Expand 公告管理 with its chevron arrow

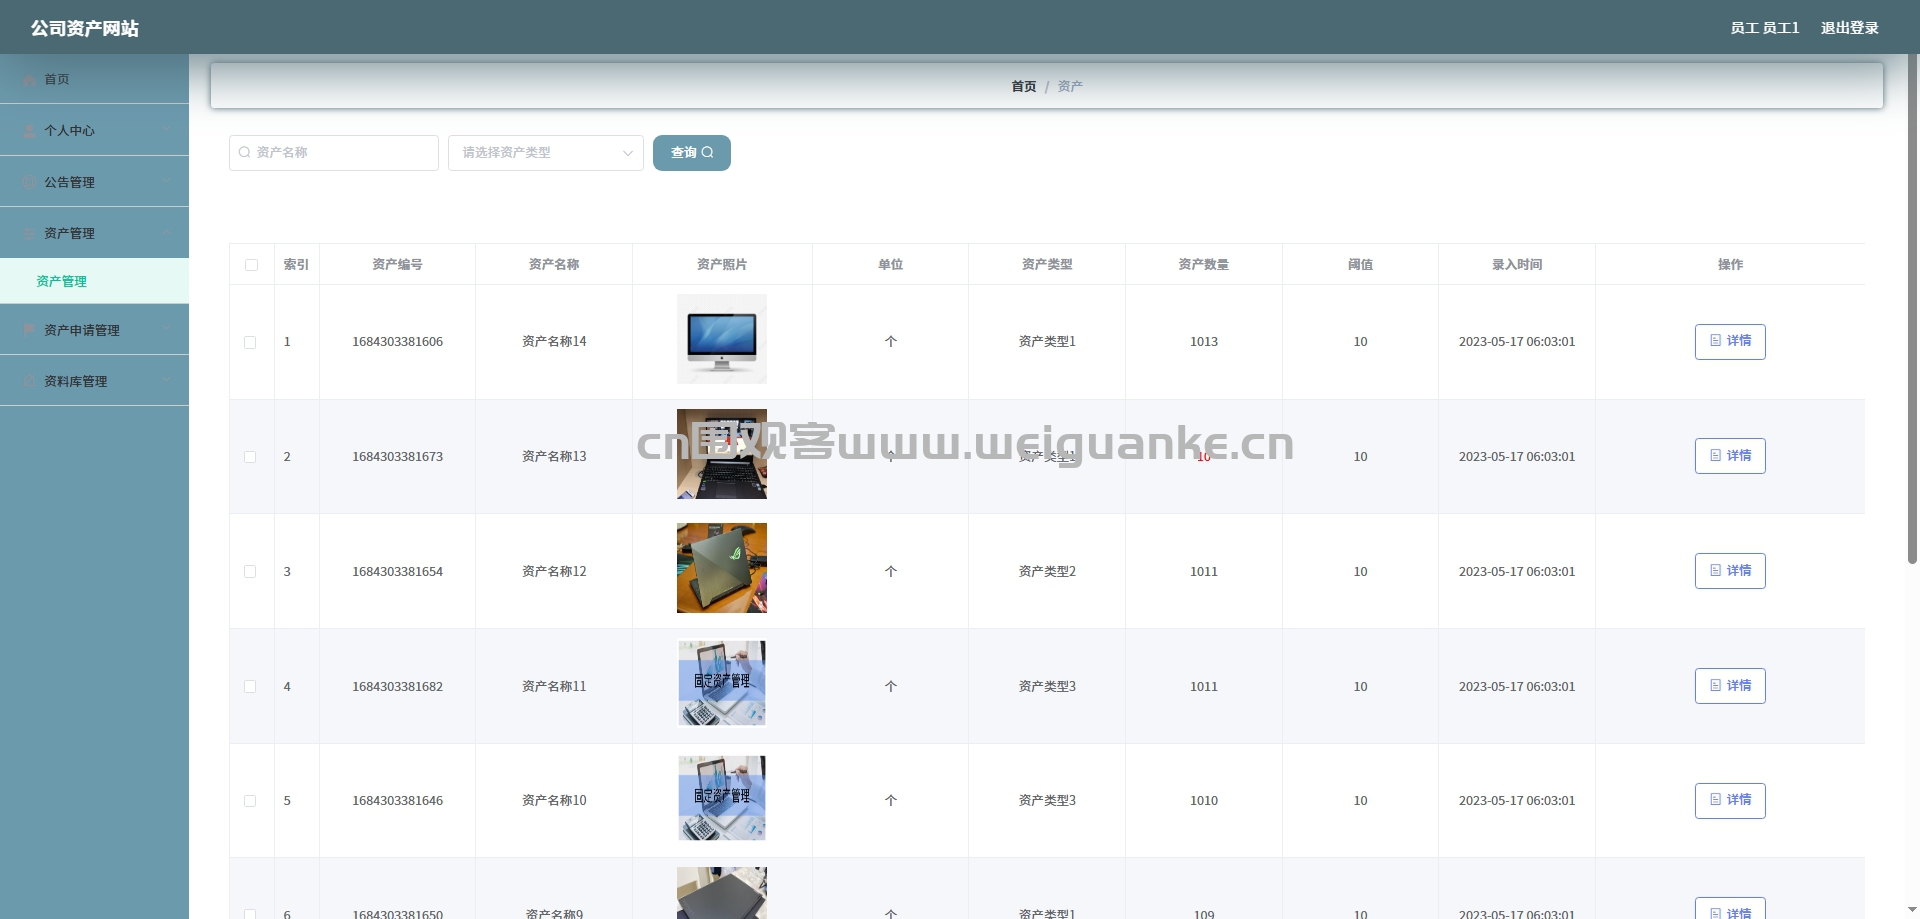166,182
